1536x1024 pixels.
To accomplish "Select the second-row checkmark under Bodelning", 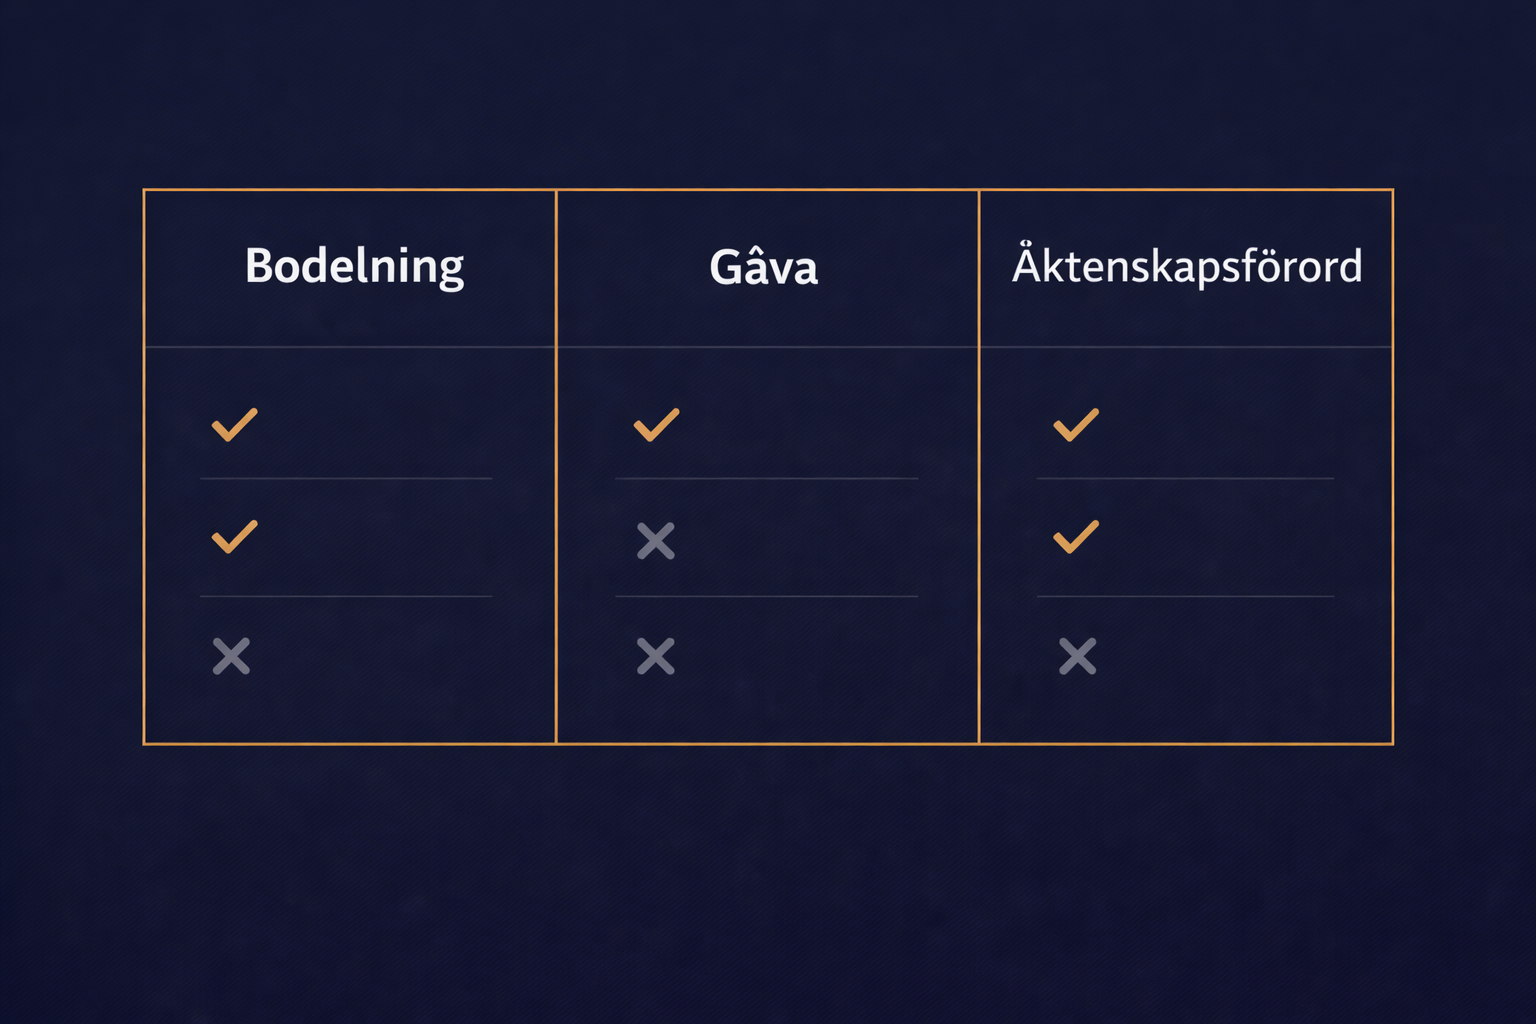I will click(234, 537).
